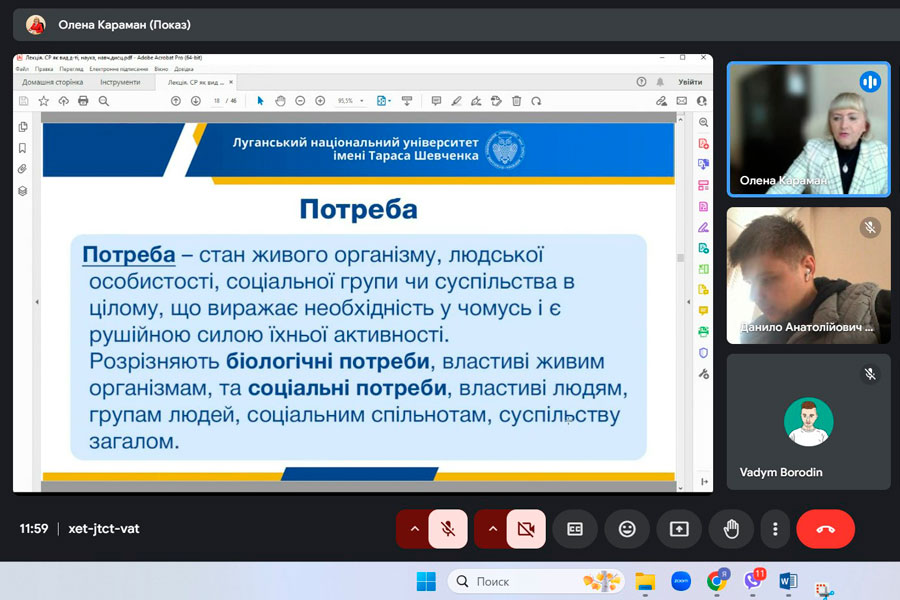Add a comment note icon
The width and height of the screenshot is (900, 600).
coord(436,101)
